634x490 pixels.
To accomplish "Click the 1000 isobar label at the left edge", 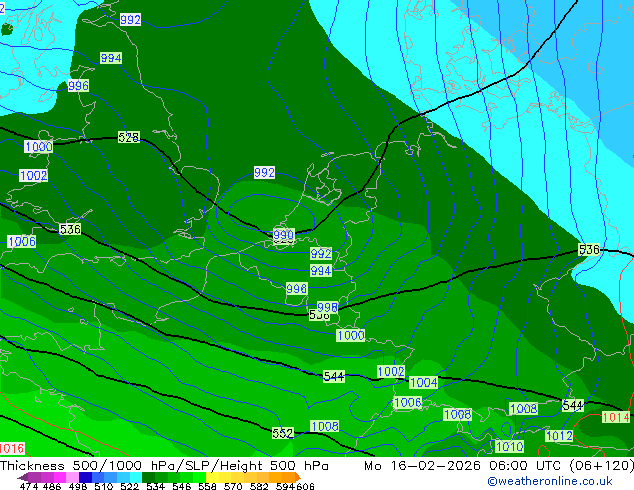I will (x=39, y=146).
